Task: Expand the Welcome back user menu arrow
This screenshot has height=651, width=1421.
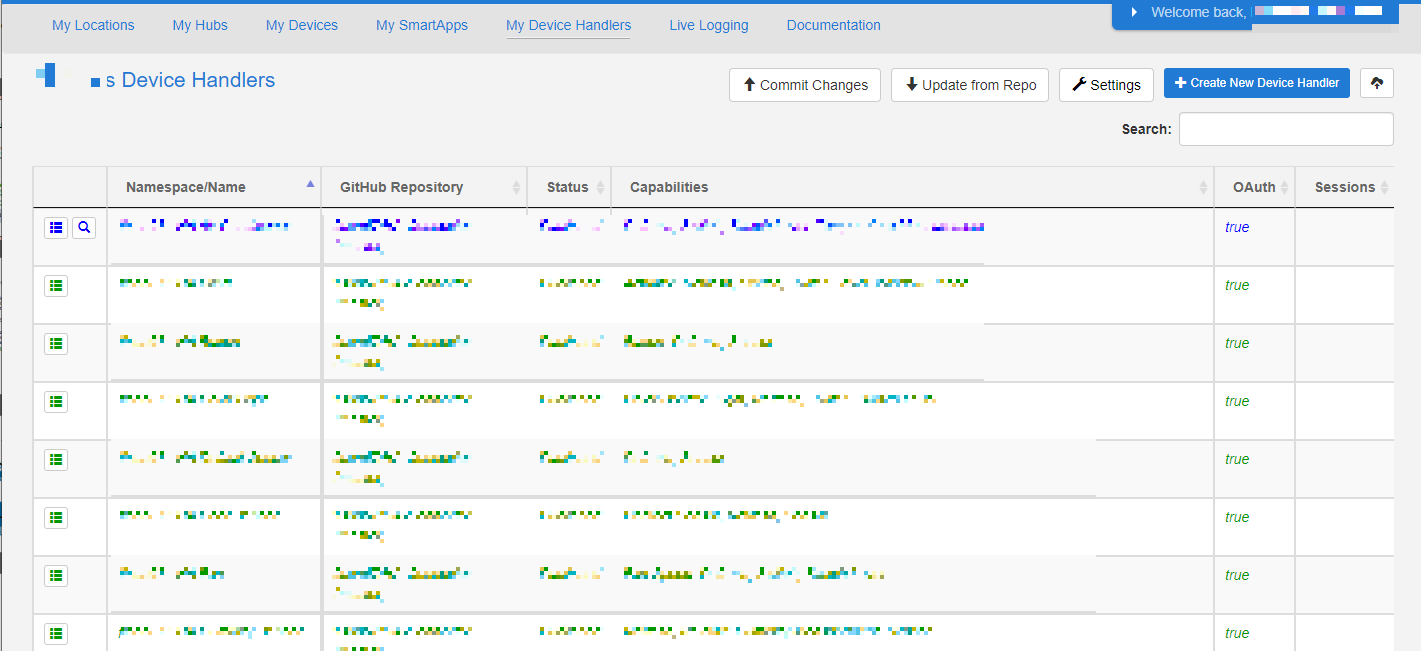Action: coord(1134,12)
